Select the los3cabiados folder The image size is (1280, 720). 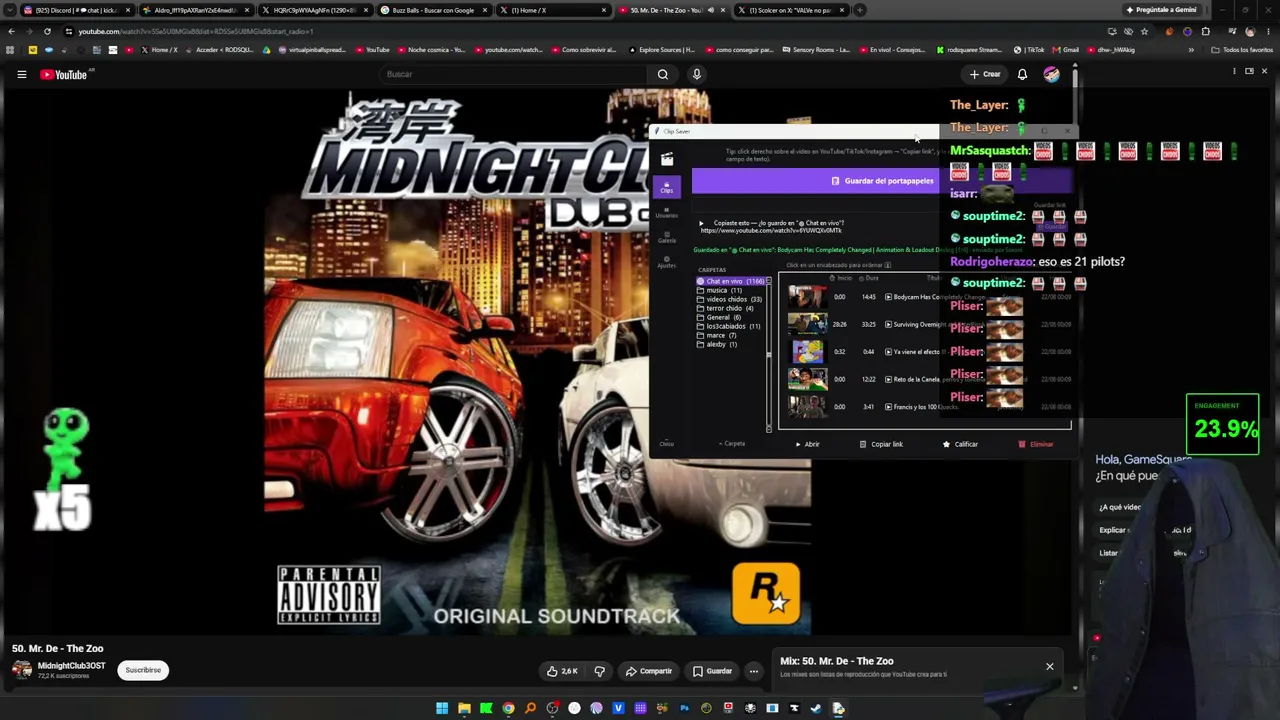(729, 326)
